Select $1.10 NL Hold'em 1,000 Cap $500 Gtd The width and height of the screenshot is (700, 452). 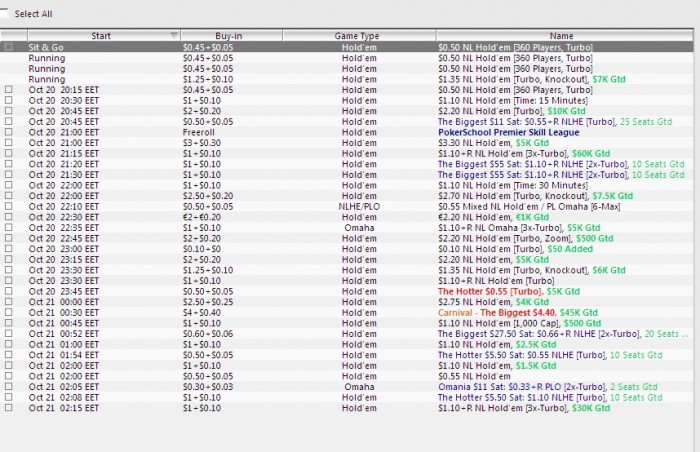point(520,323)
